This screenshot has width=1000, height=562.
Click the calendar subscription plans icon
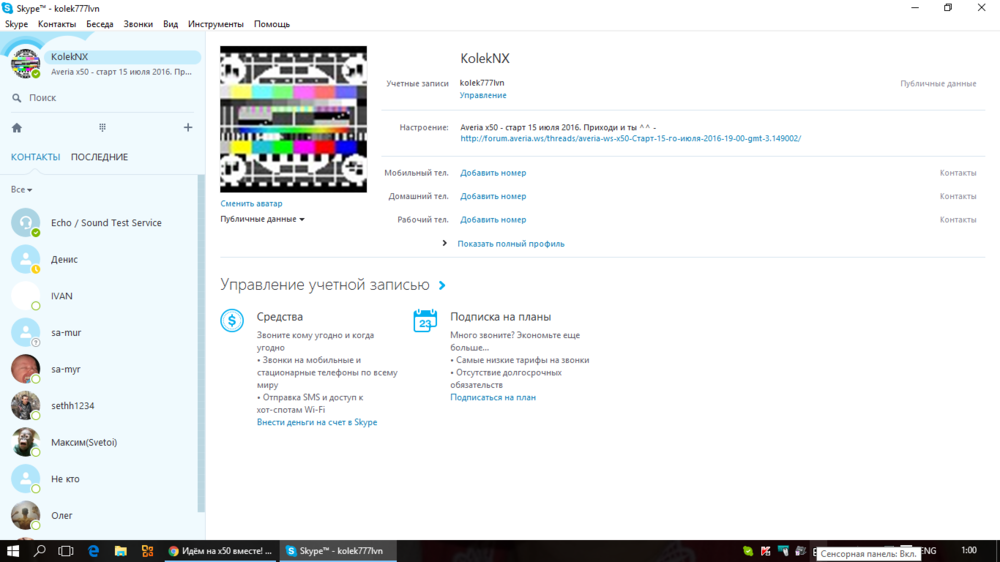tap(425, 321)
